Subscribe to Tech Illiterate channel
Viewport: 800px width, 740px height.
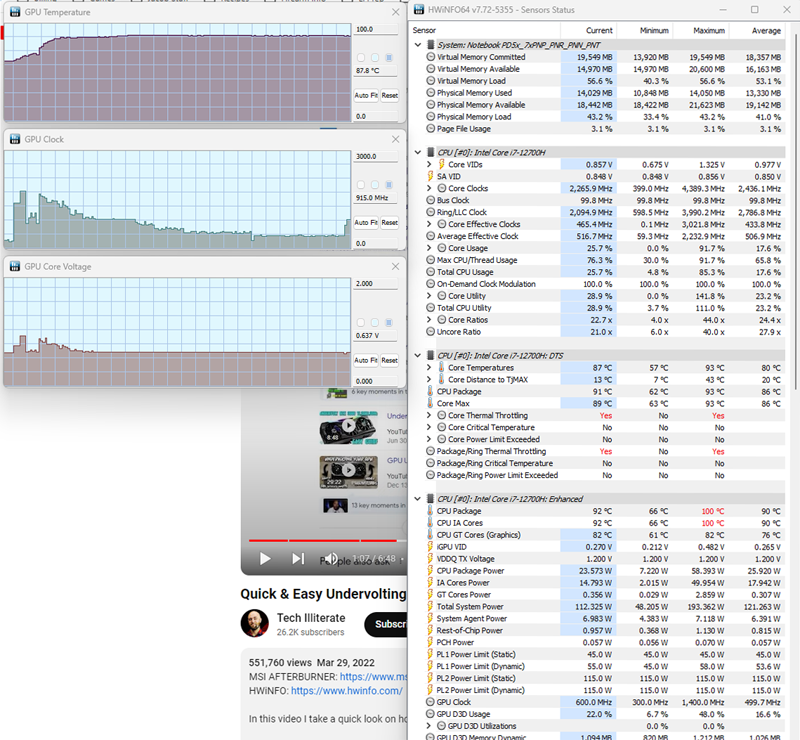pyautogui.click(x=386, y=624)
